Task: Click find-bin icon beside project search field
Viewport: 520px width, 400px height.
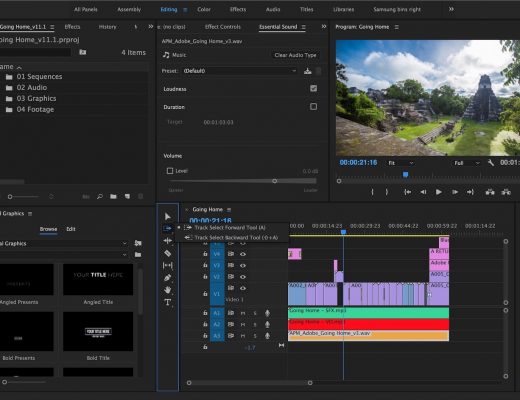Action: point(82,52)
